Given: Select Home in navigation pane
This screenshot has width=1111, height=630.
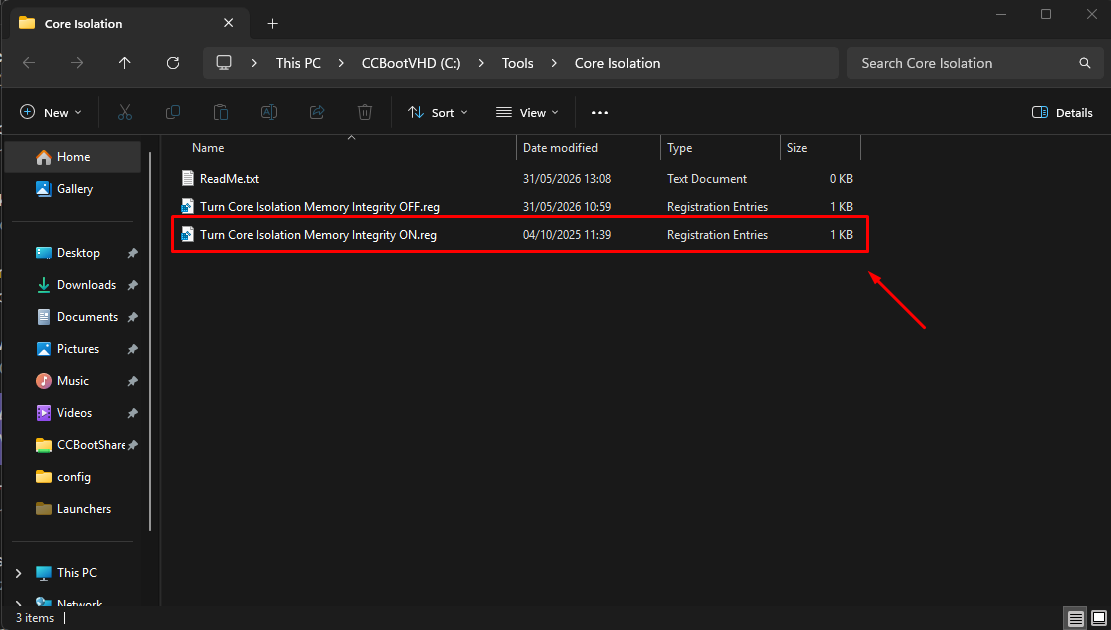Looking at the screenshot, I should pyautogui.click(x=73, y=157).
